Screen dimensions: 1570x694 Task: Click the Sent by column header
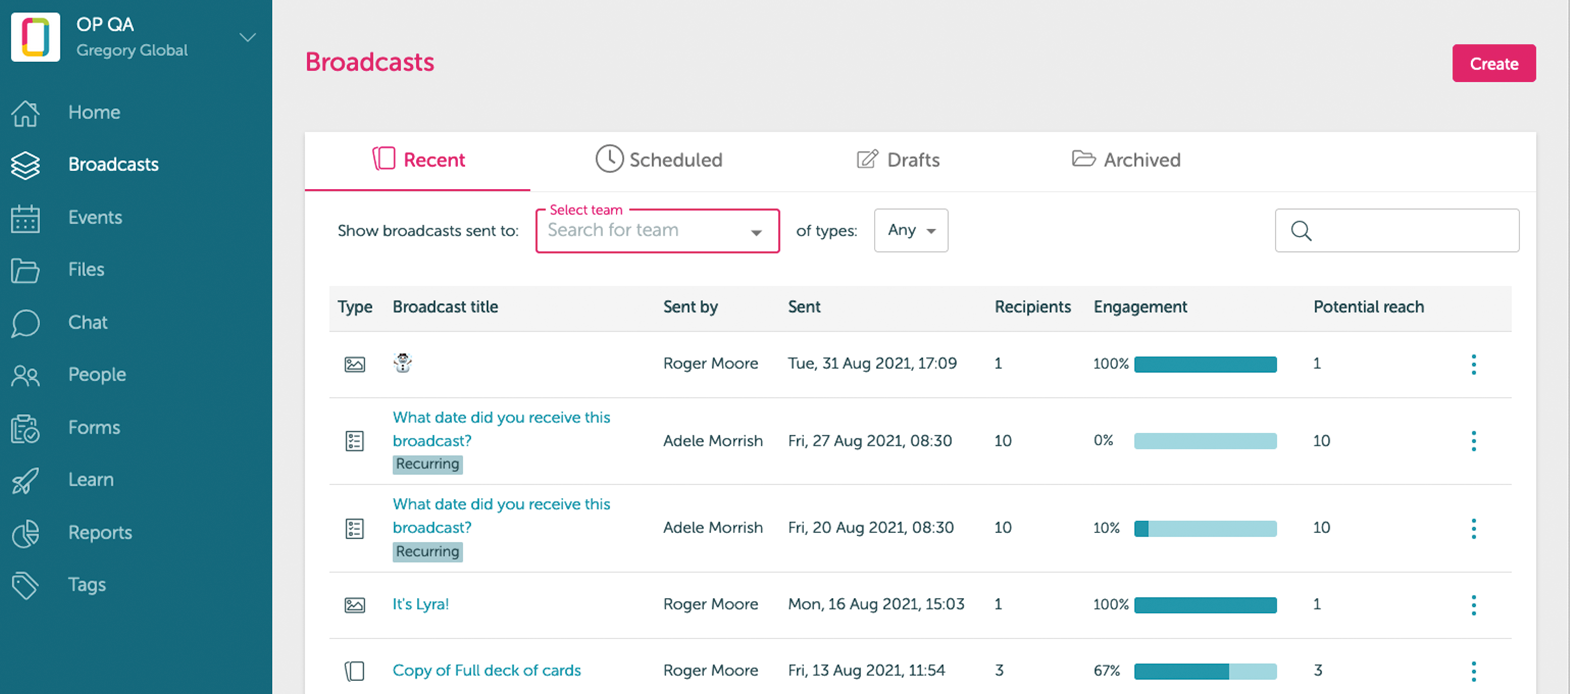(x=690, y=307)
